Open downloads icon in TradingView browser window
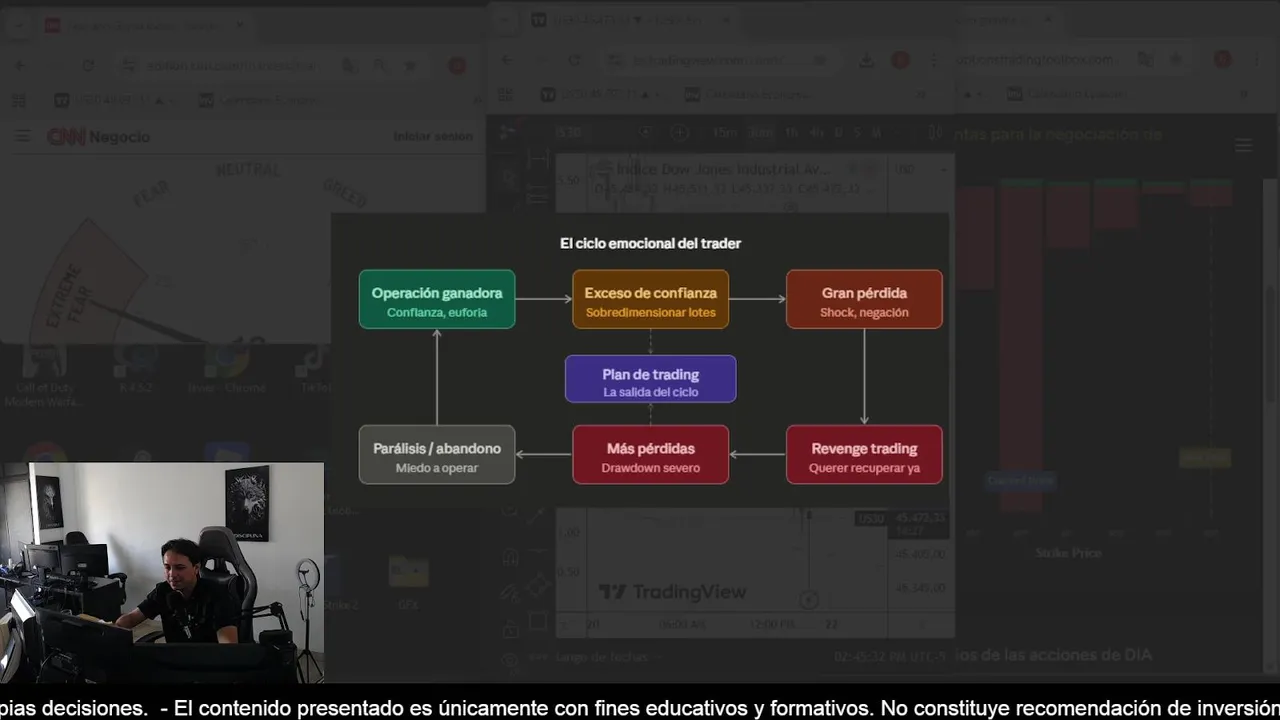 coord(866,60)
